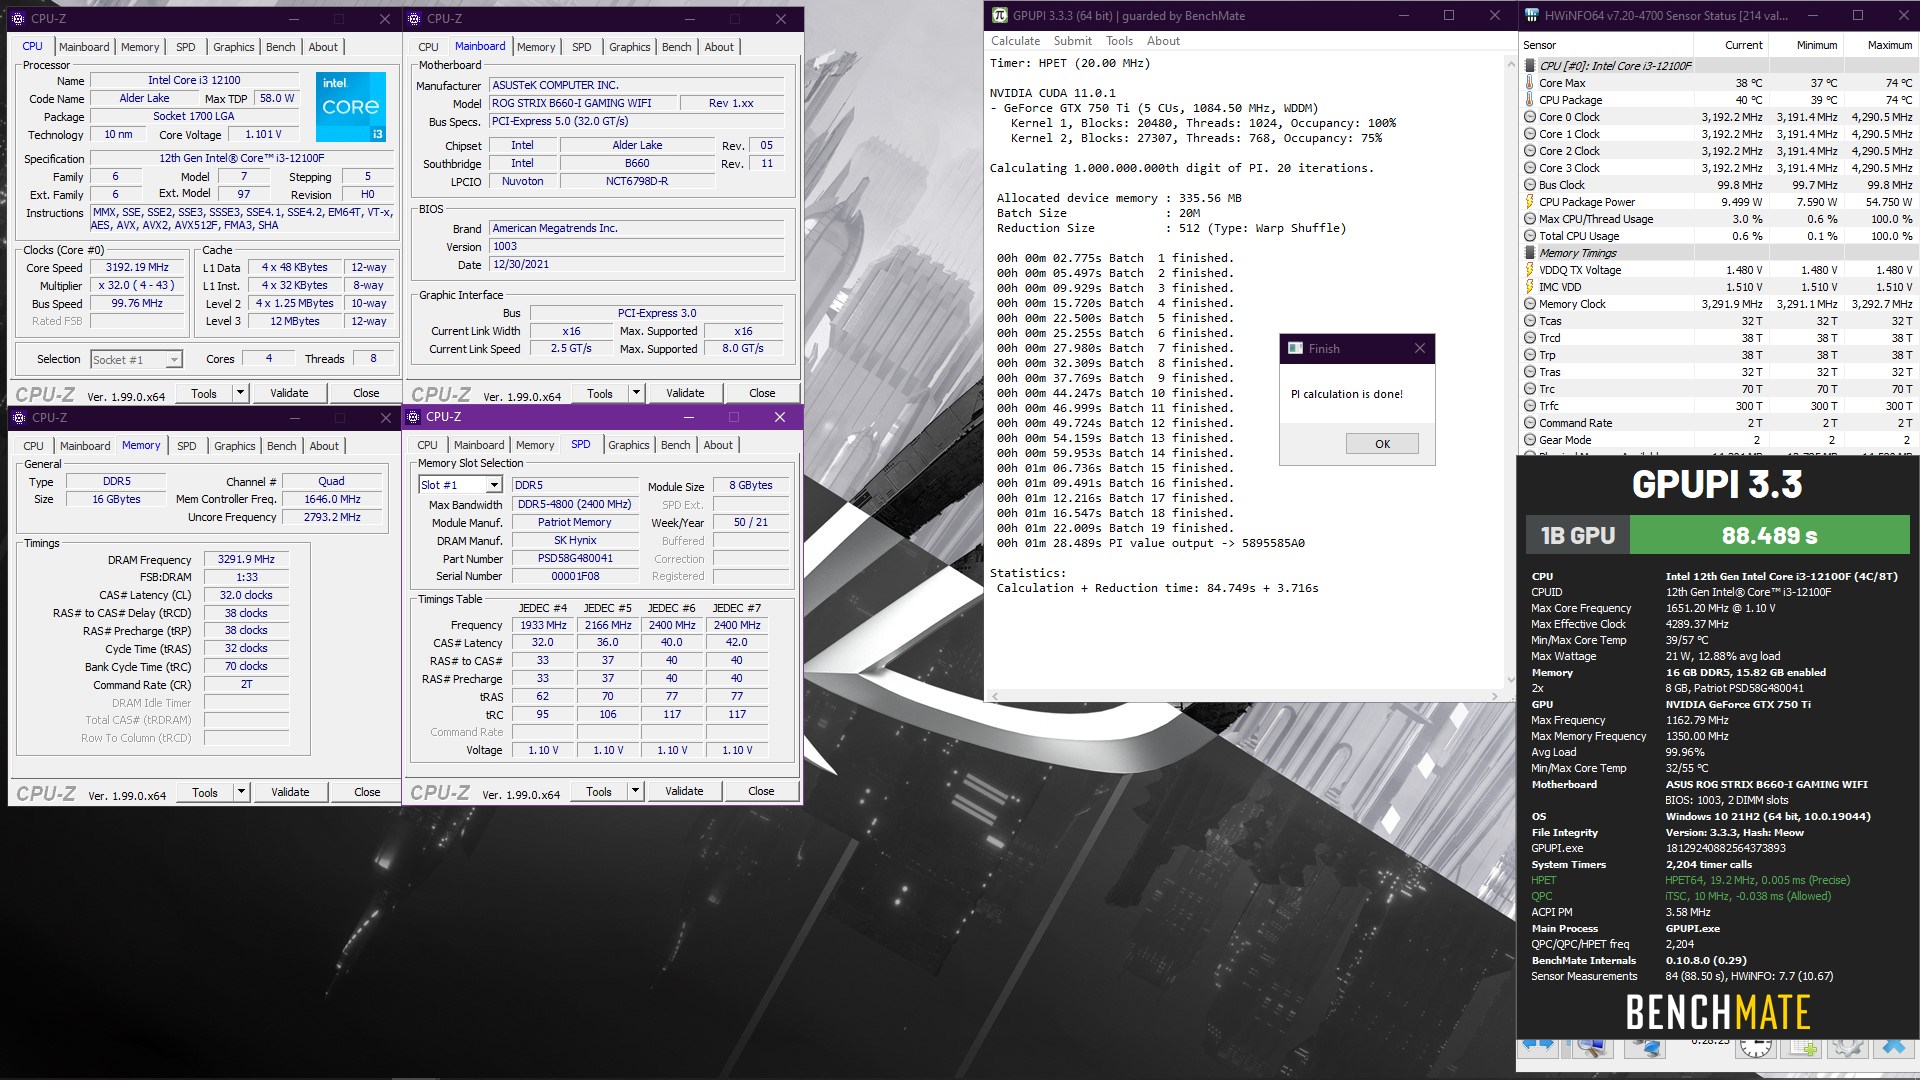Switch to Graphics tab in Mainboard CPU-Z window

coord(629,47)
